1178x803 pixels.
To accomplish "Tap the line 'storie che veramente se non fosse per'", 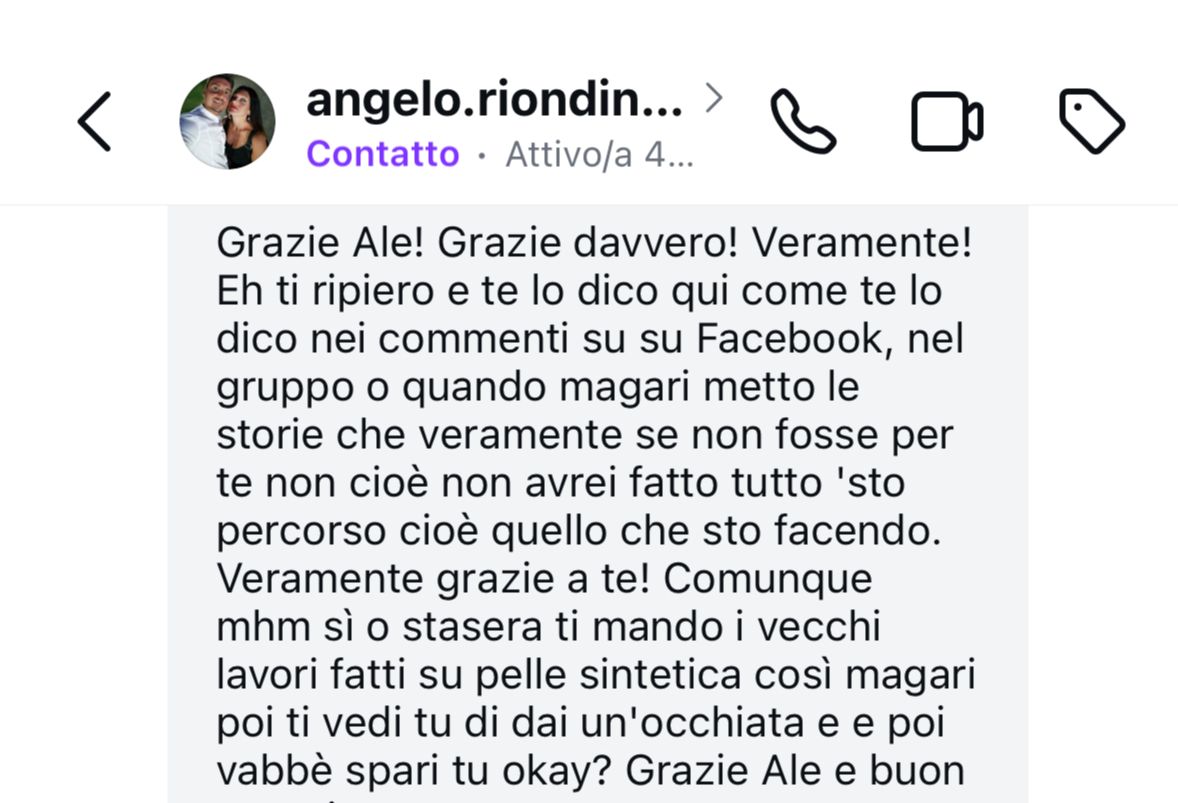I will (584, 435).
